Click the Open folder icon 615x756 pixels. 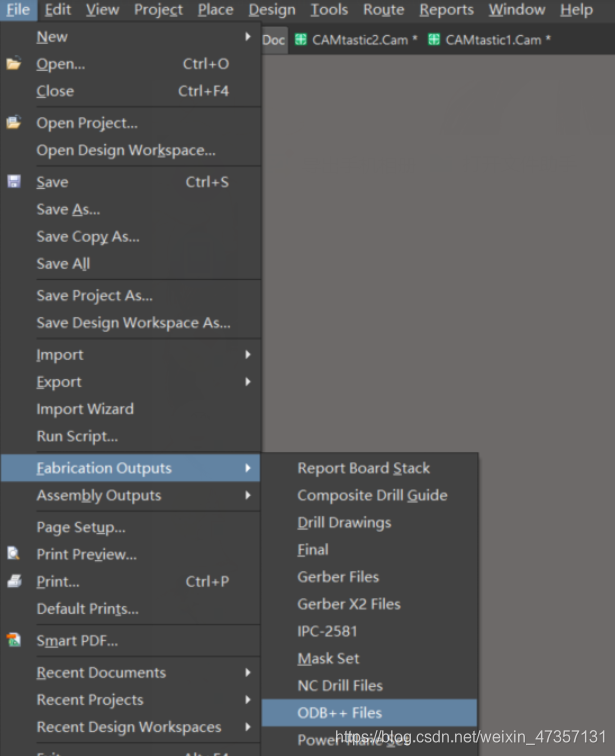[x=13, y=63]
